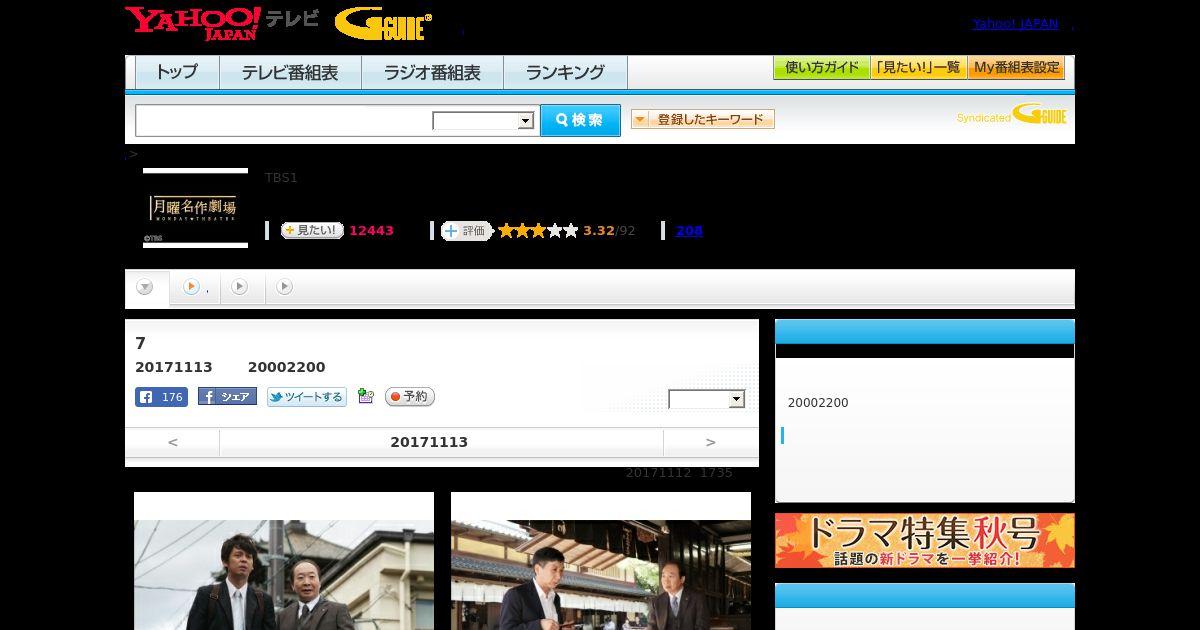Click the 12443 want-to-watch count
1200x630 pixels.
[x=371, y=231]
